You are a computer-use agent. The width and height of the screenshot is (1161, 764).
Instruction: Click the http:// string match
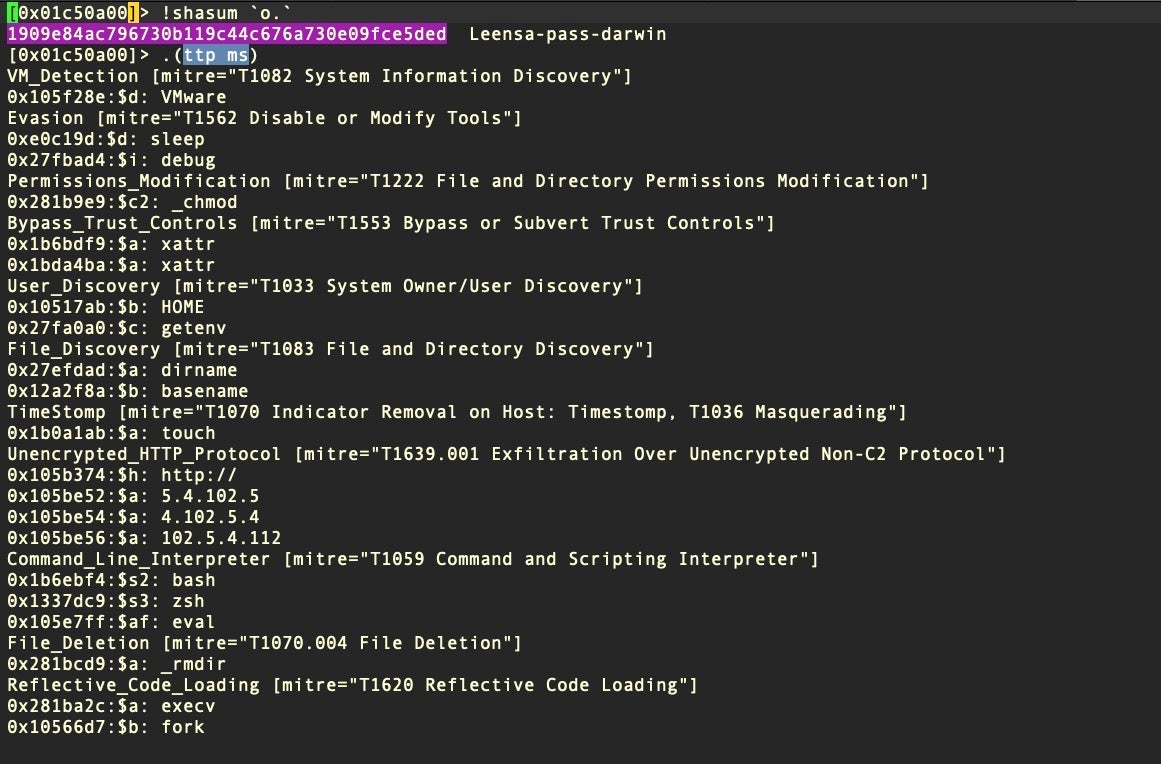(x=199, y=475)
